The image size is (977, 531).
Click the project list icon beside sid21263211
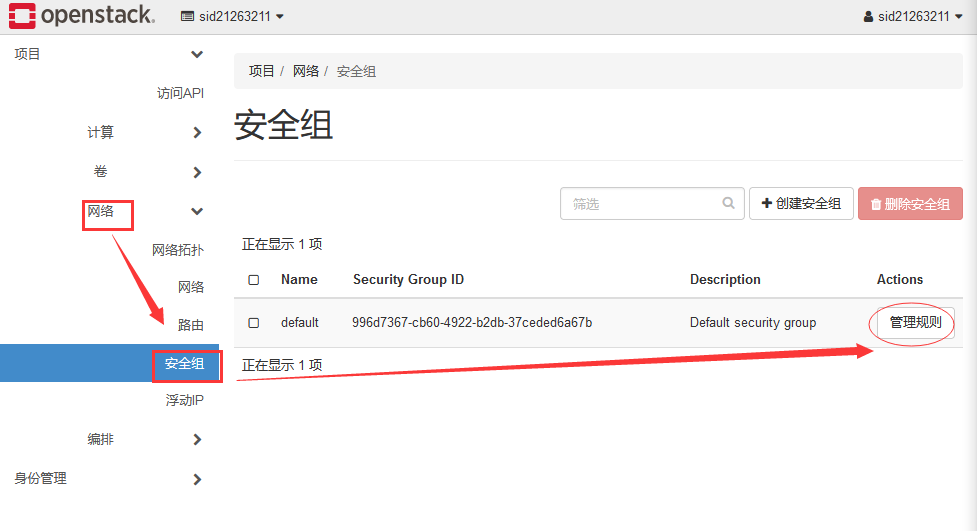[x=188, y=16]
